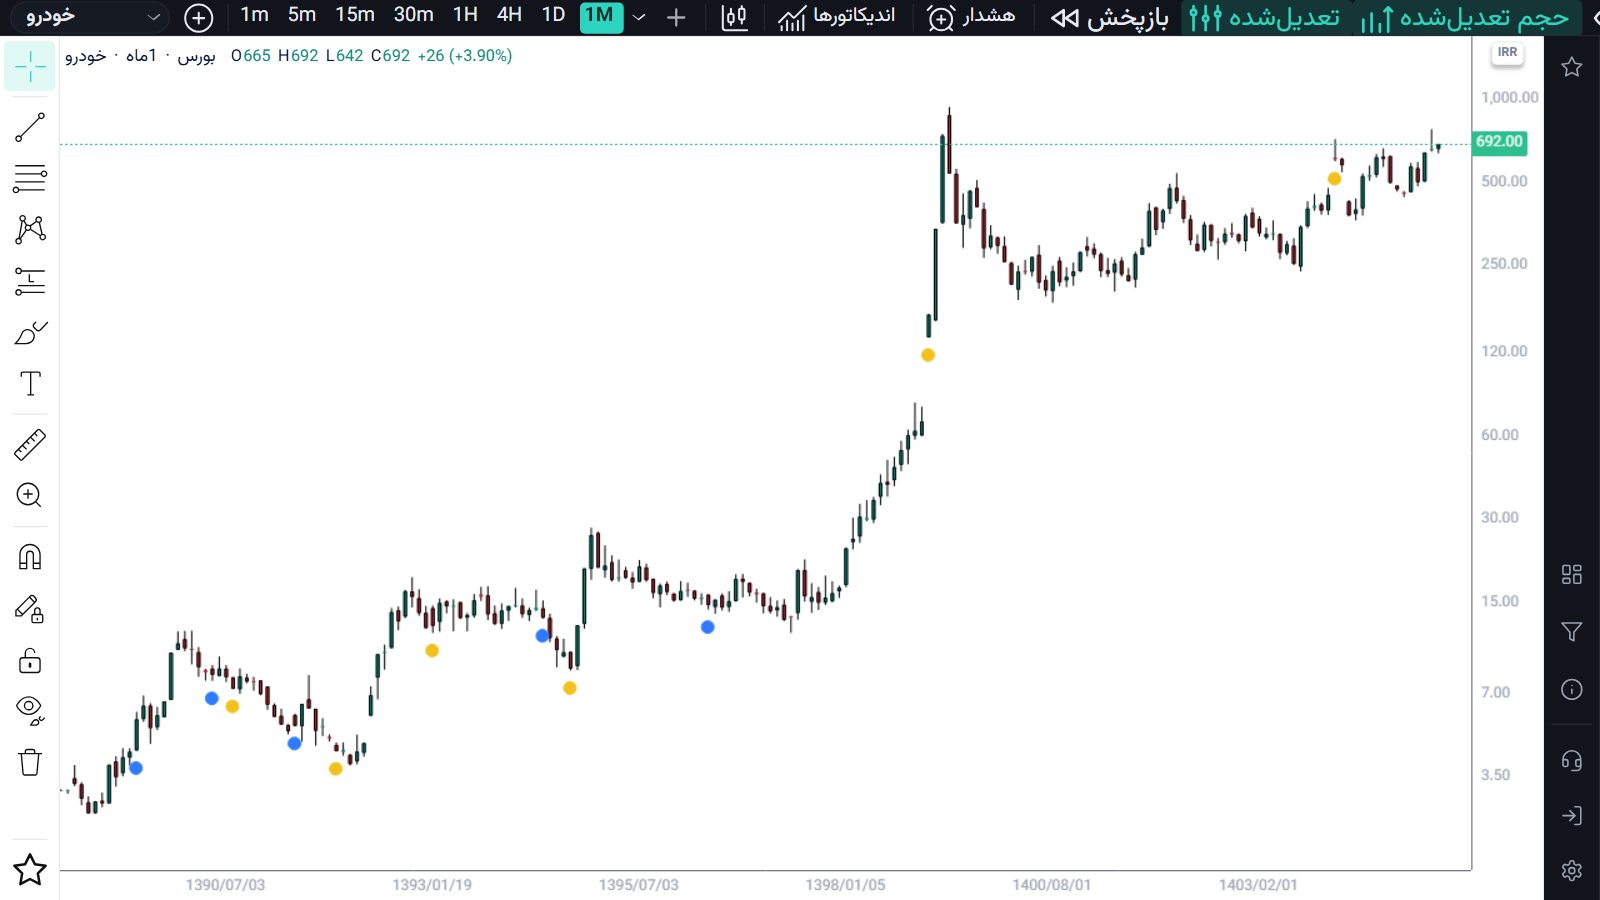Switch to the 1m timeframe
The width and height of the screenshot is (1600, 900).
(x=255, y=15)
